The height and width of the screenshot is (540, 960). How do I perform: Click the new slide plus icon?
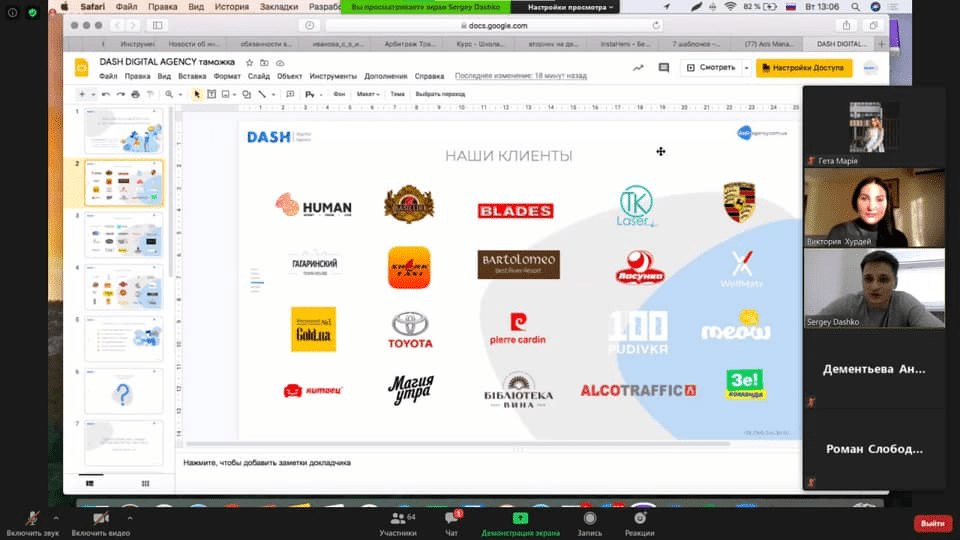coord(82,94)
